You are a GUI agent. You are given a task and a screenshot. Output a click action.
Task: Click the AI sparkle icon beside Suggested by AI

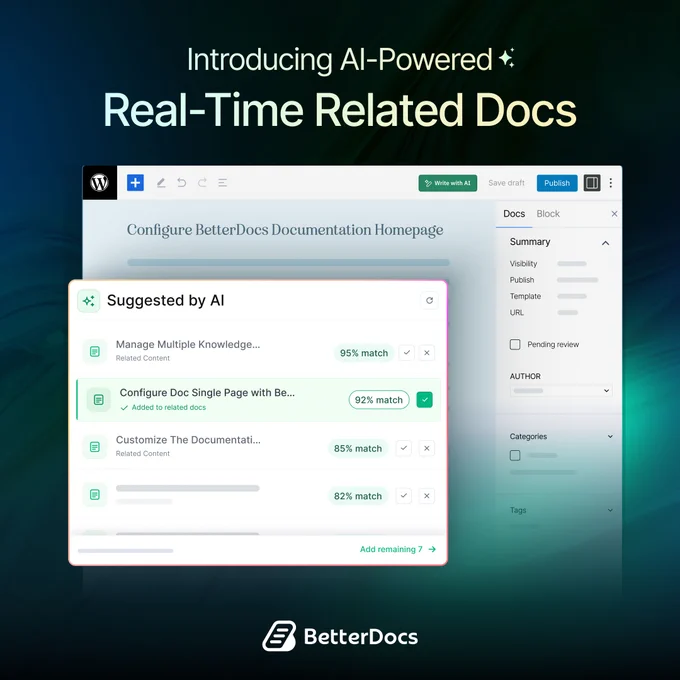pos(89,301)
